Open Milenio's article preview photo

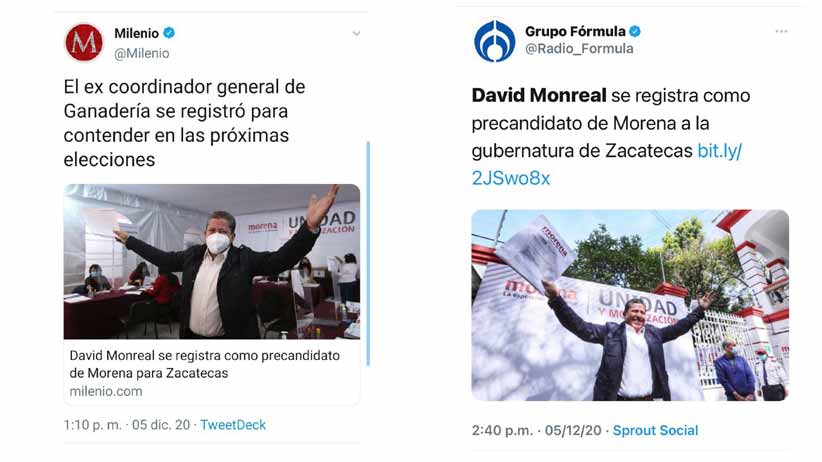point(212,261)
